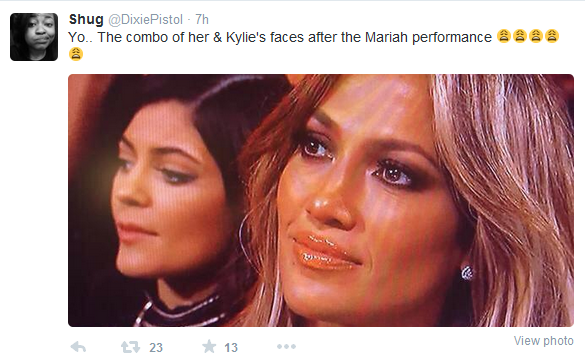Click Shug's profile avatar picture
Viewport: 585px width, 364px height.
[x=34, y=37]
